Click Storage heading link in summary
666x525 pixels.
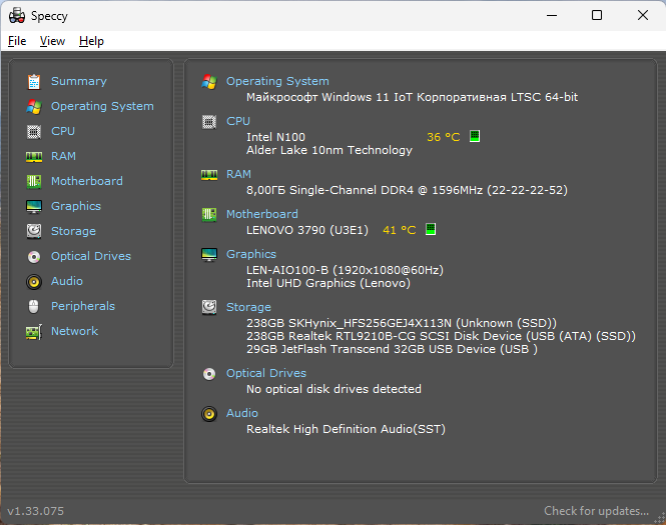[248, 307]
